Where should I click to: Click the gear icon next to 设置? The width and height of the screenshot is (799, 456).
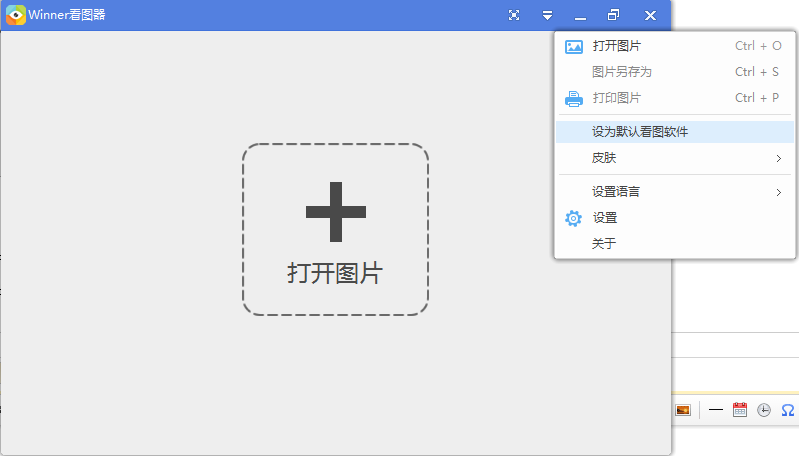coord(573,218)
